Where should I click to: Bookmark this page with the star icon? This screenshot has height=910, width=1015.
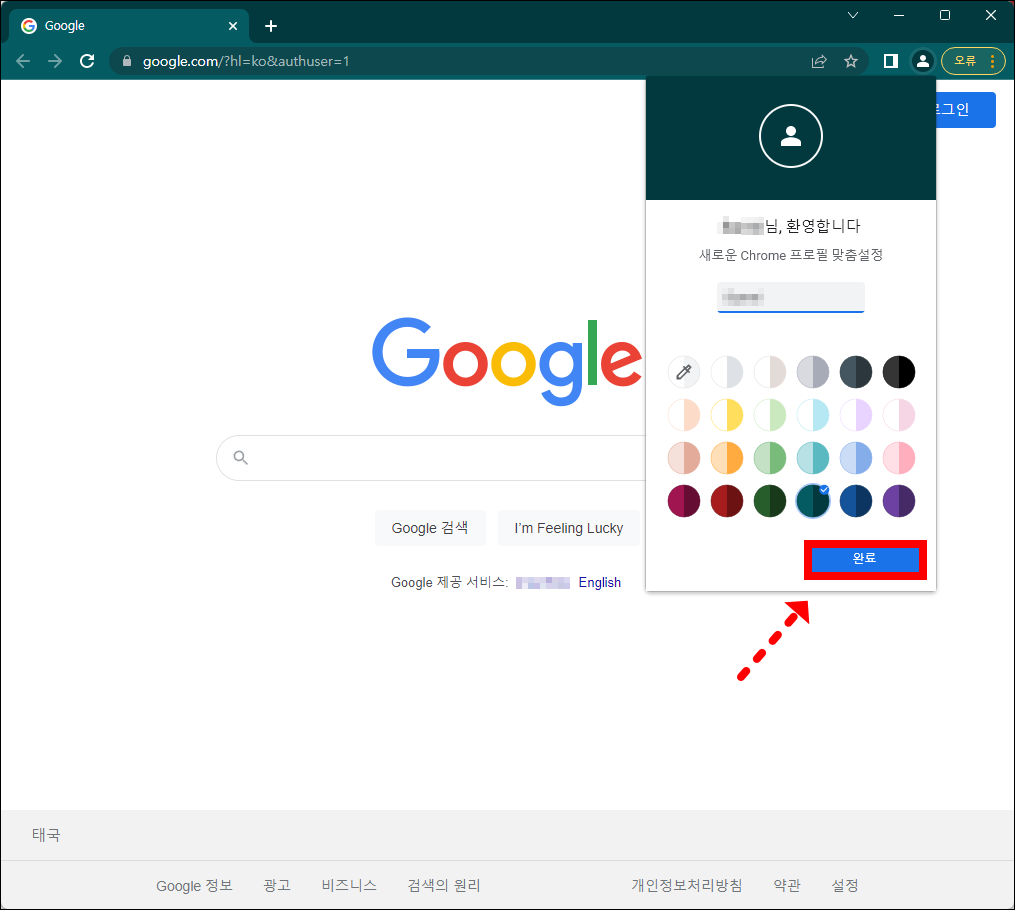point(851,61)
